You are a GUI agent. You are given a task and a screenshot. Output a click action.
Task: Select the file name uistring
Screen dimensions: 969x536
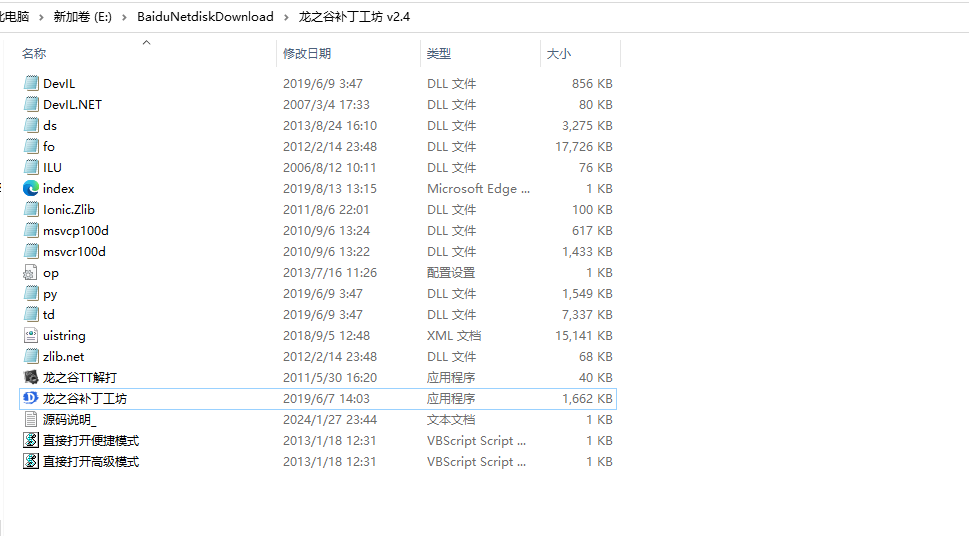64,336
